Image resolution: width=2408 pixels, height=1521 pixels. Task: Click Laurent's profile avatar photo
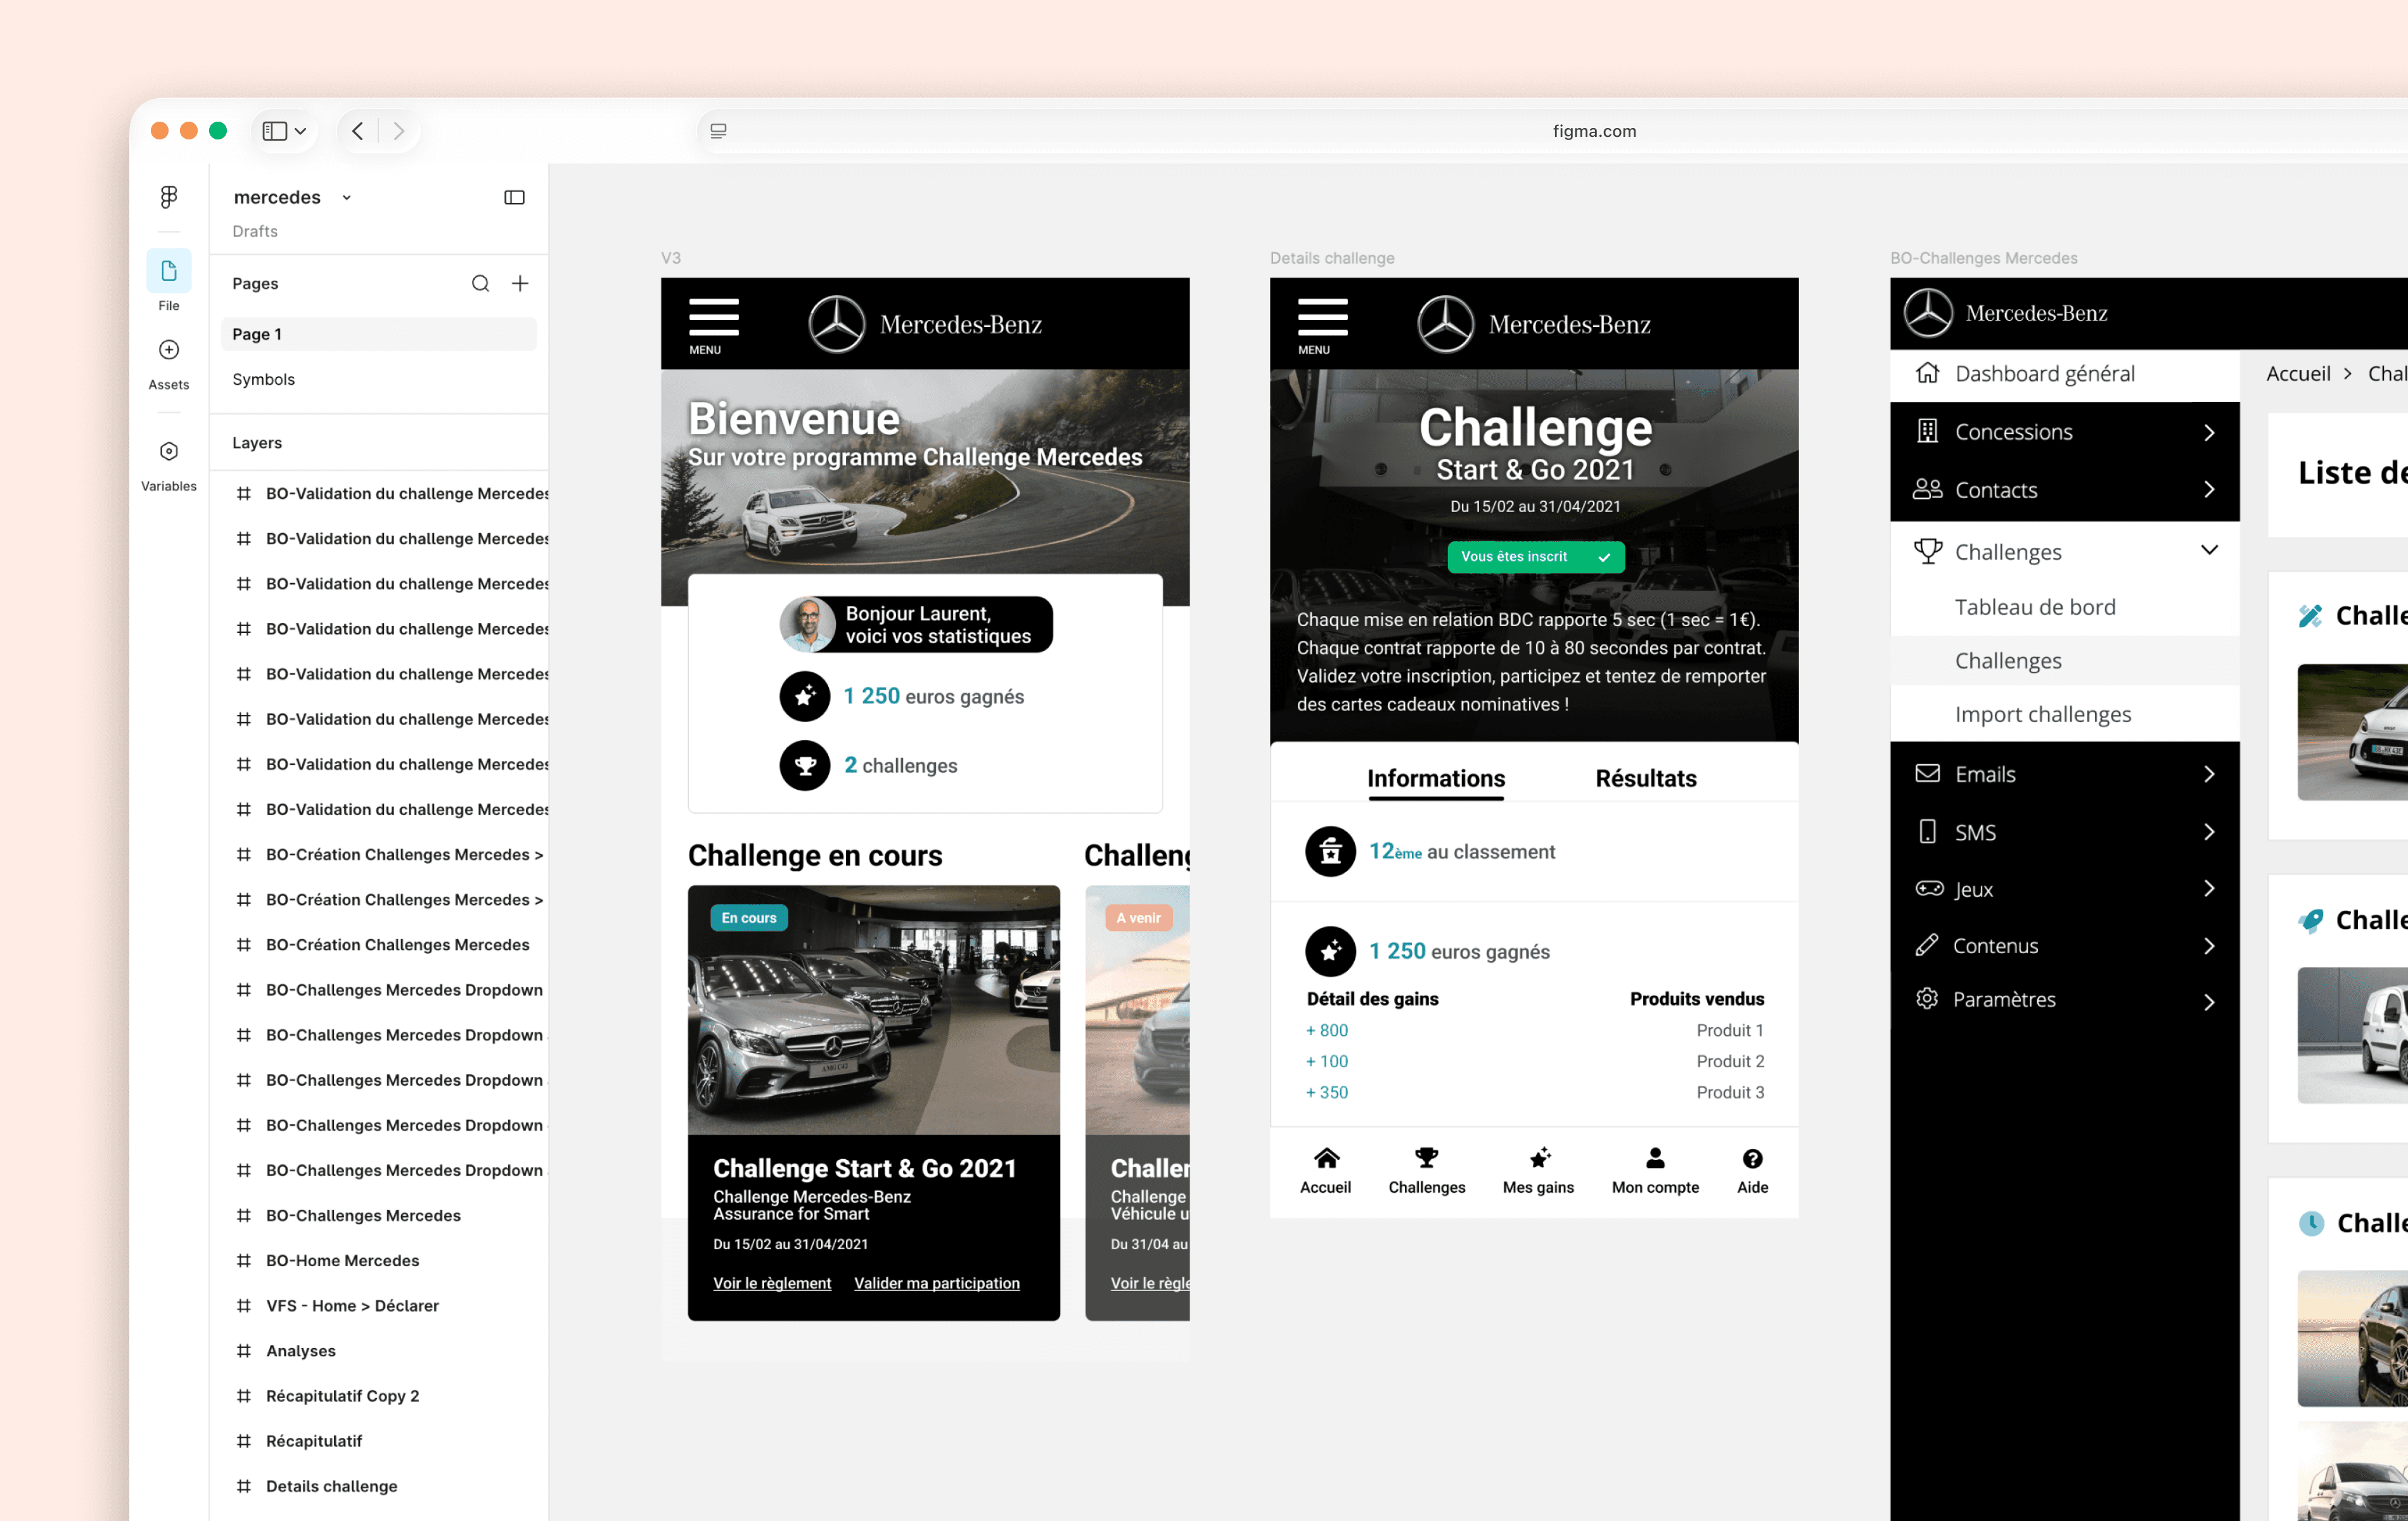tap(808, 625)
